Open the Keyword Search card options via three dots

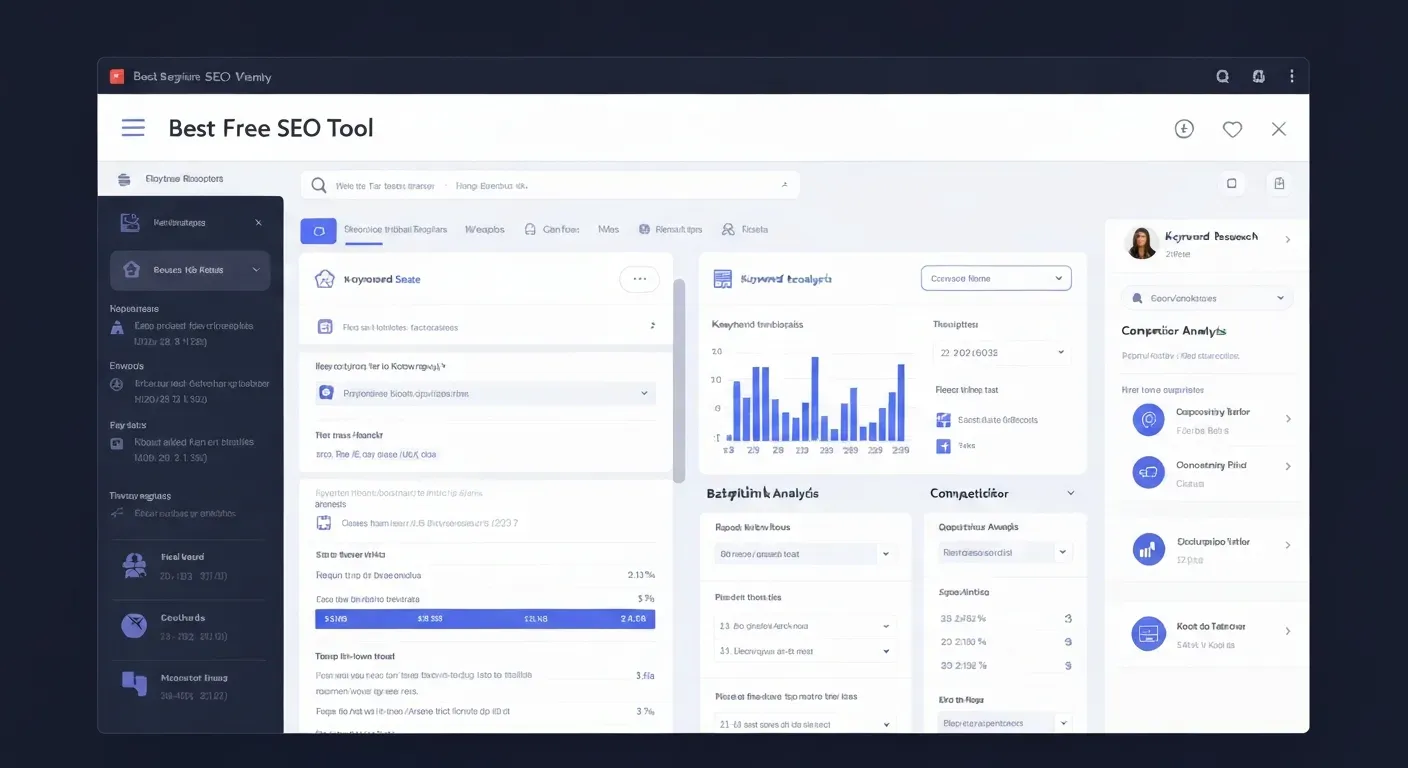(639, 279)
